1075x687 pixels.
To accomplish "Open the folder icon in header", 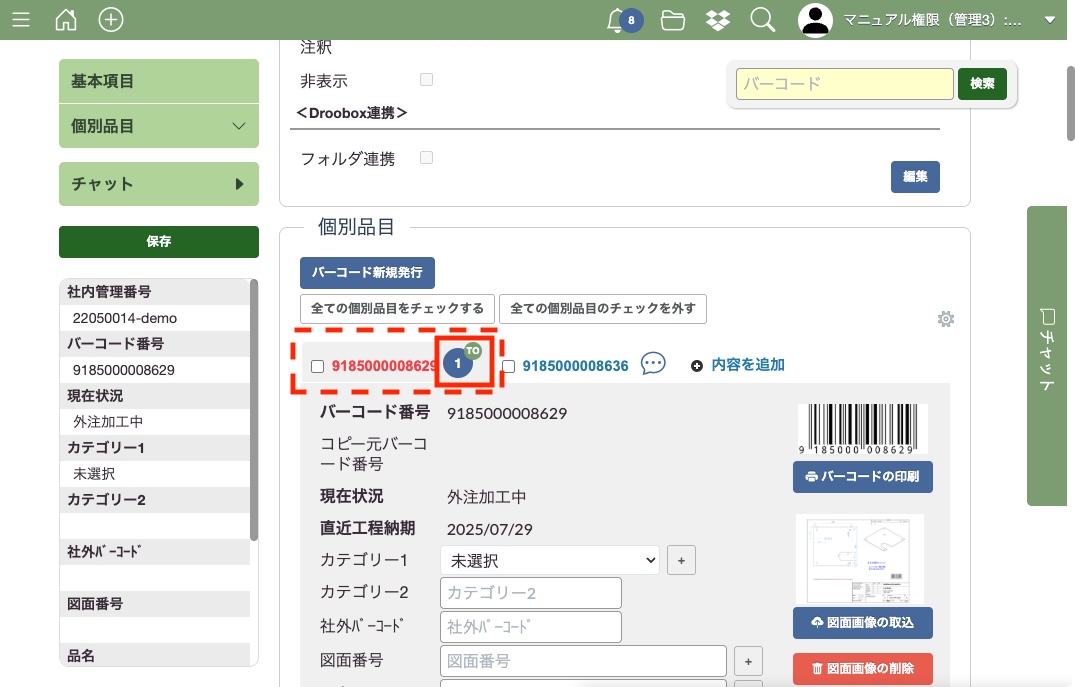I will tap(673, 20).
